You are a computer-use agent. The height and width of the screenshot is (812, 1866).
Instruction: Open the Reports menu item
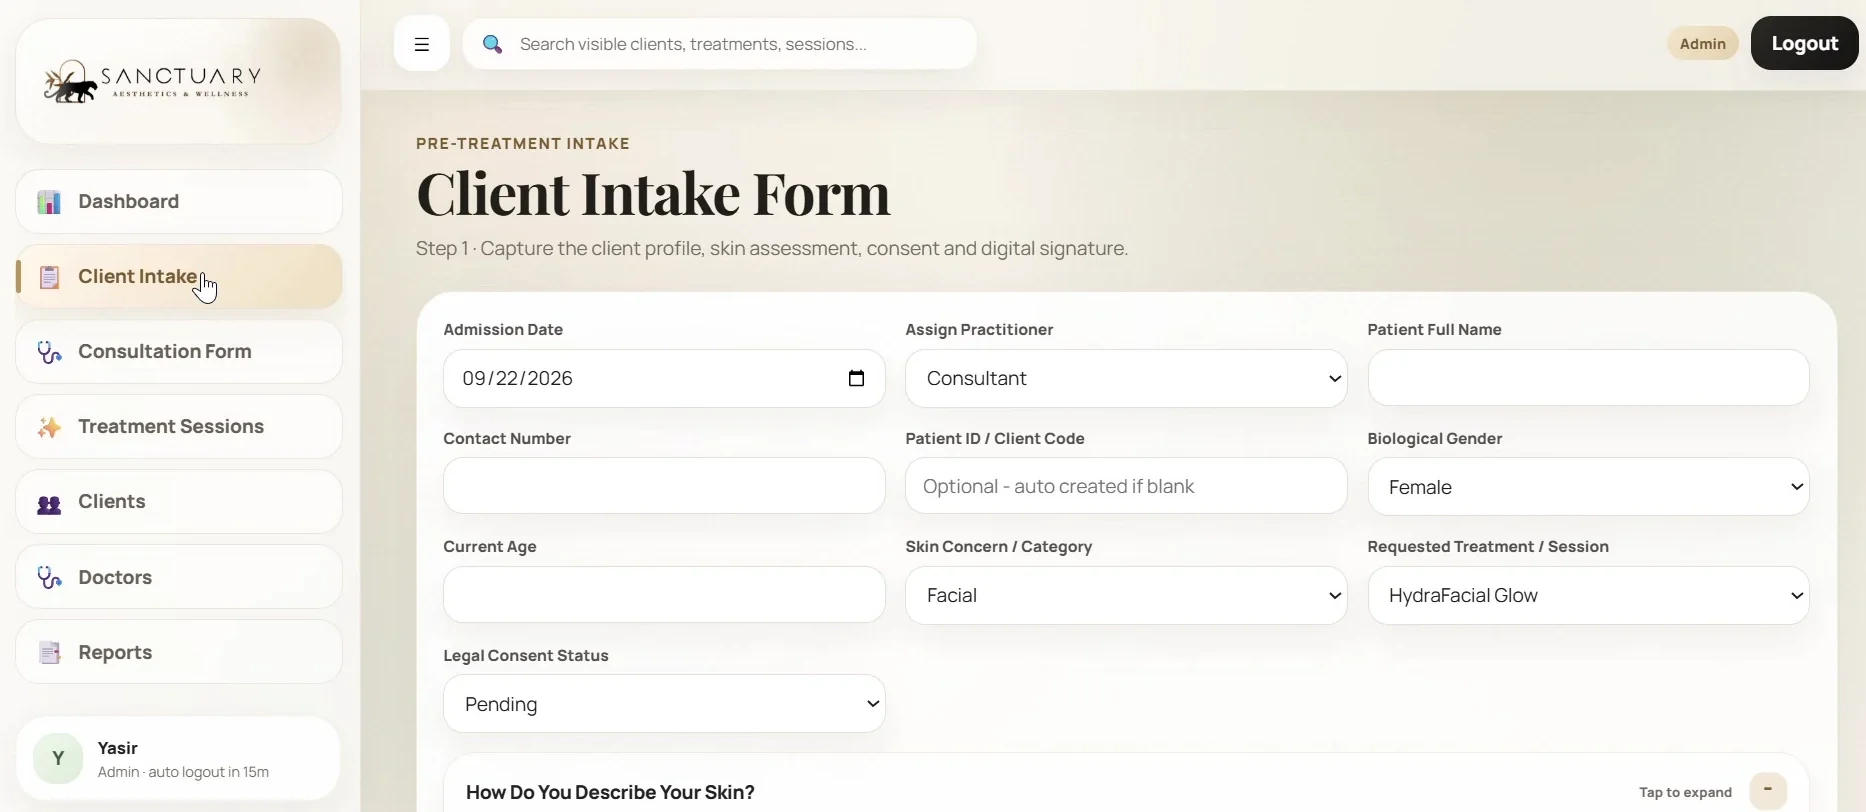(x=179, y=652)
